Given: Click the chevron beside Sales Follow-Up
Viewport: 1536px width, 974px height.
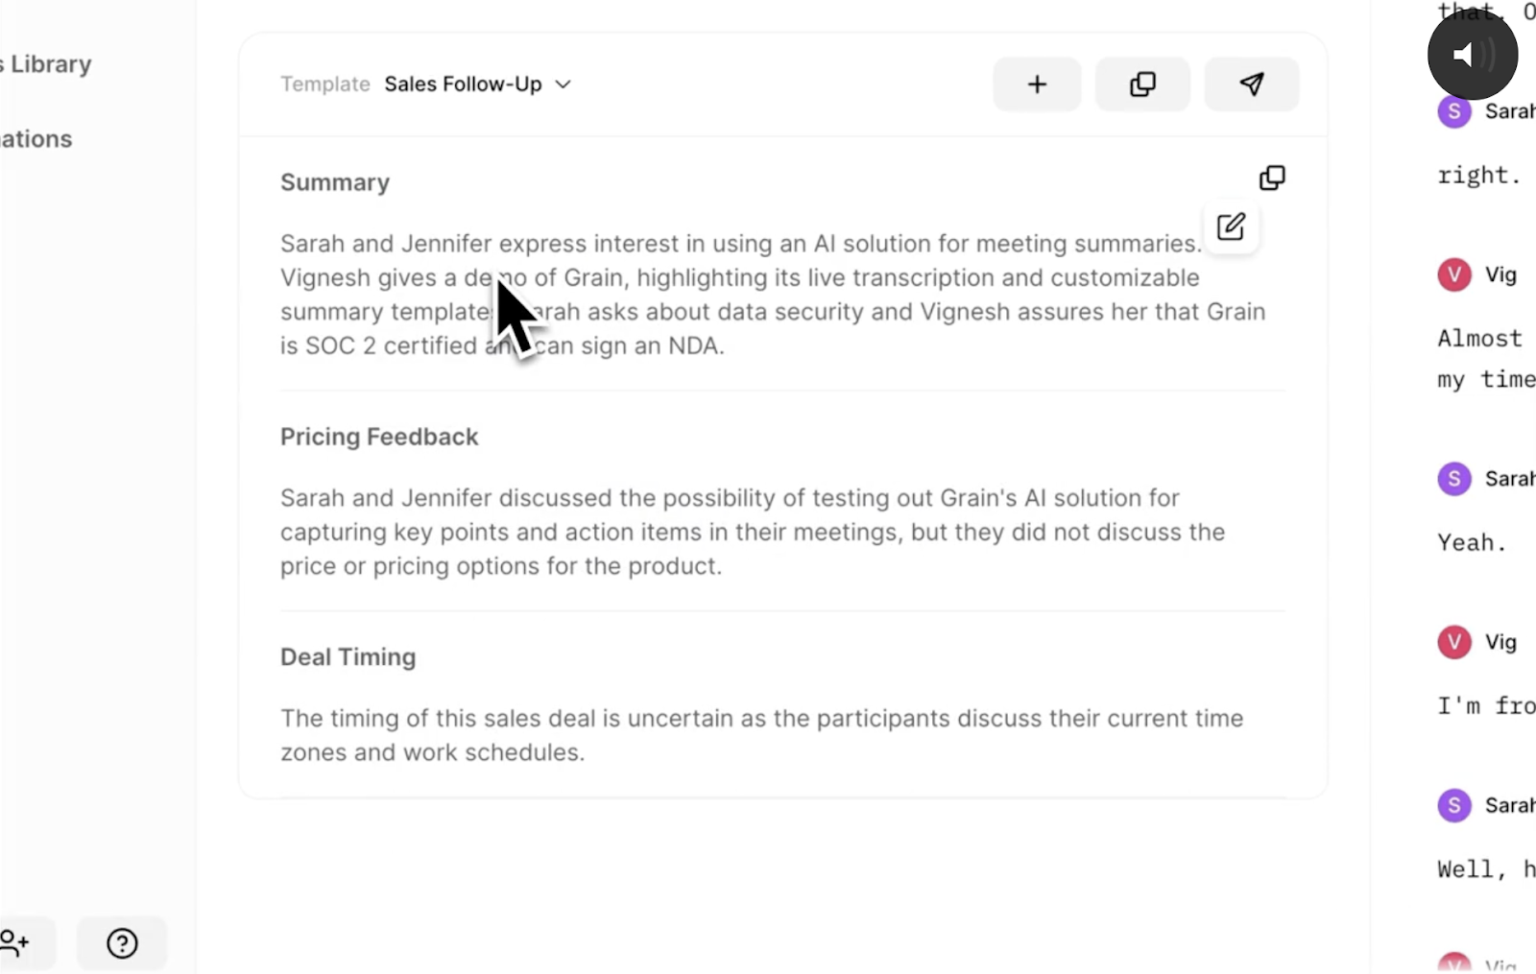Looking at the screenshot, I should coord(563,84).
